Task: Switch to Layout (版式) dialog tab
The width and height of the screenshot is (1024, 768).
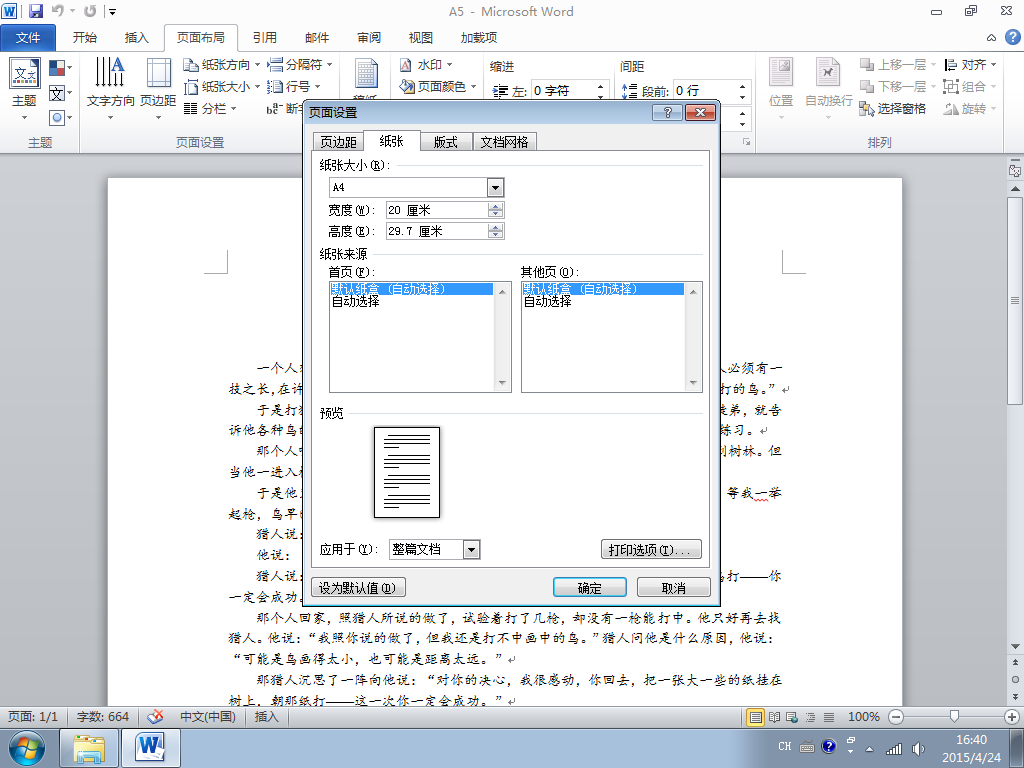Action: (445, 142)
